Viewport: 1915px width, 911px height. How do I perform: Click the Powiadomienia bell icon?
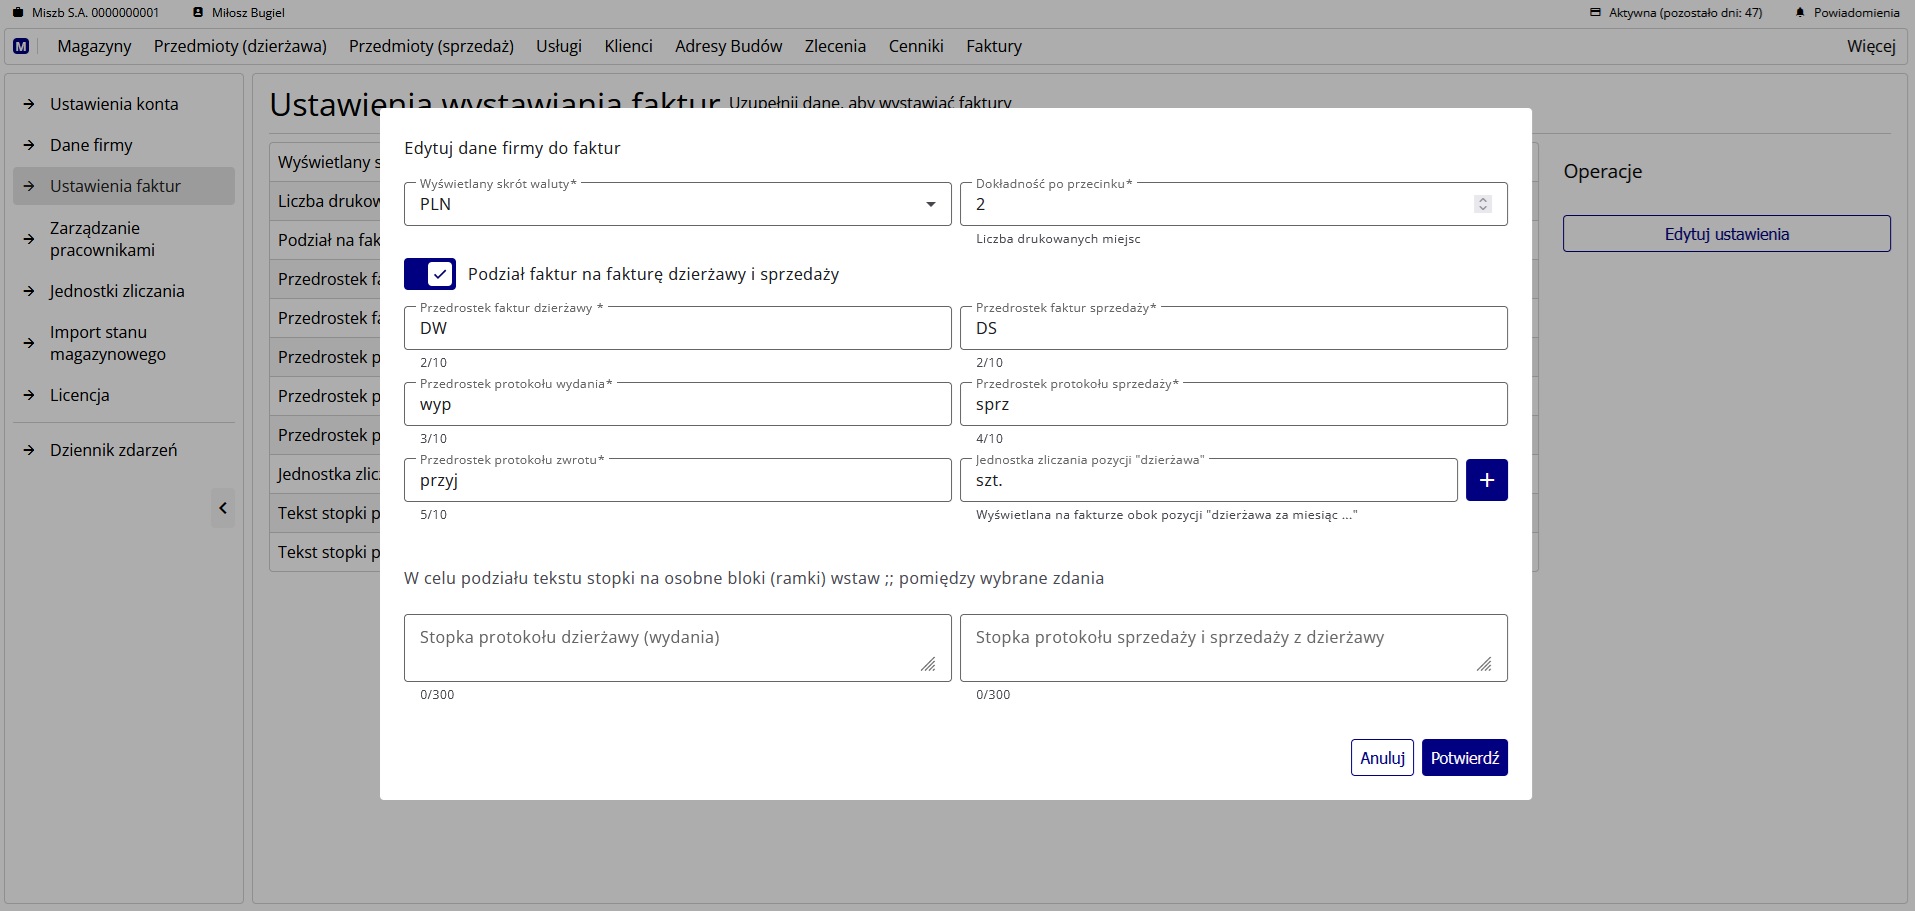pos(1800,13)
